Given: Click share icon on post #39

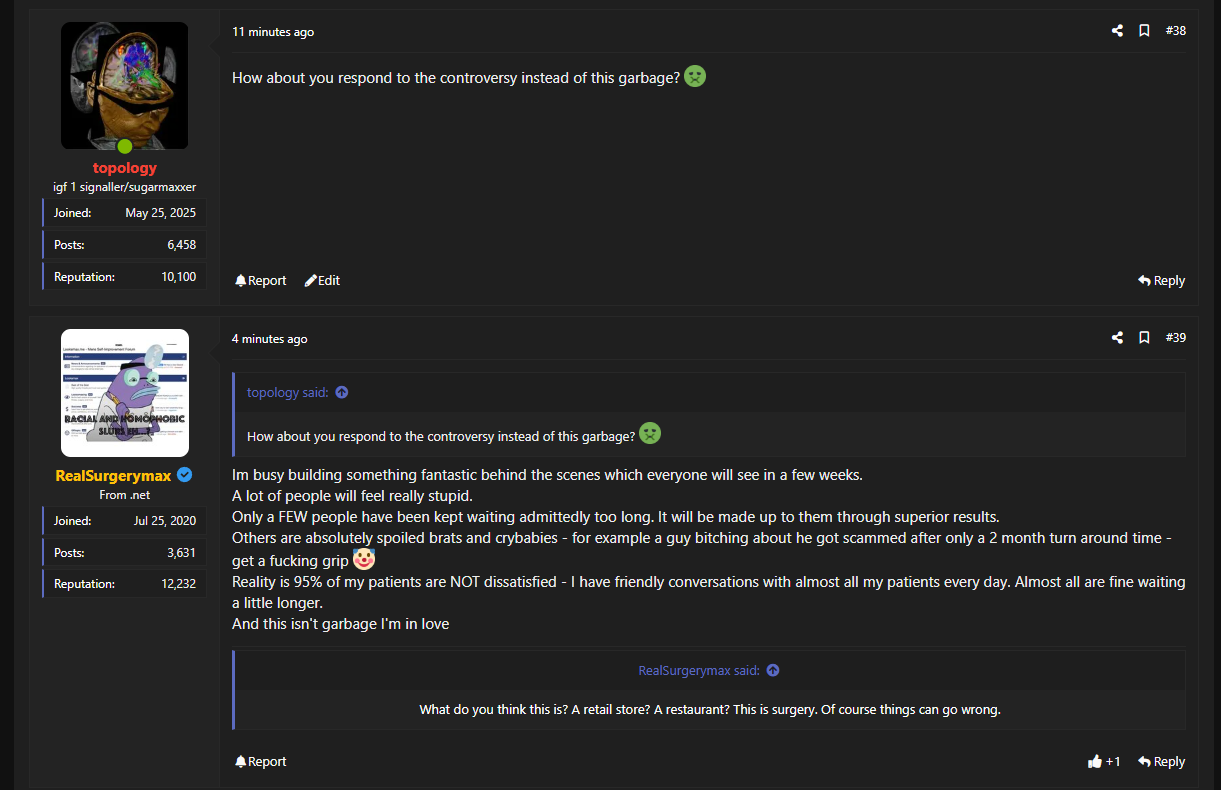Looking at the screenshot, I should [x=1117, y=338].
